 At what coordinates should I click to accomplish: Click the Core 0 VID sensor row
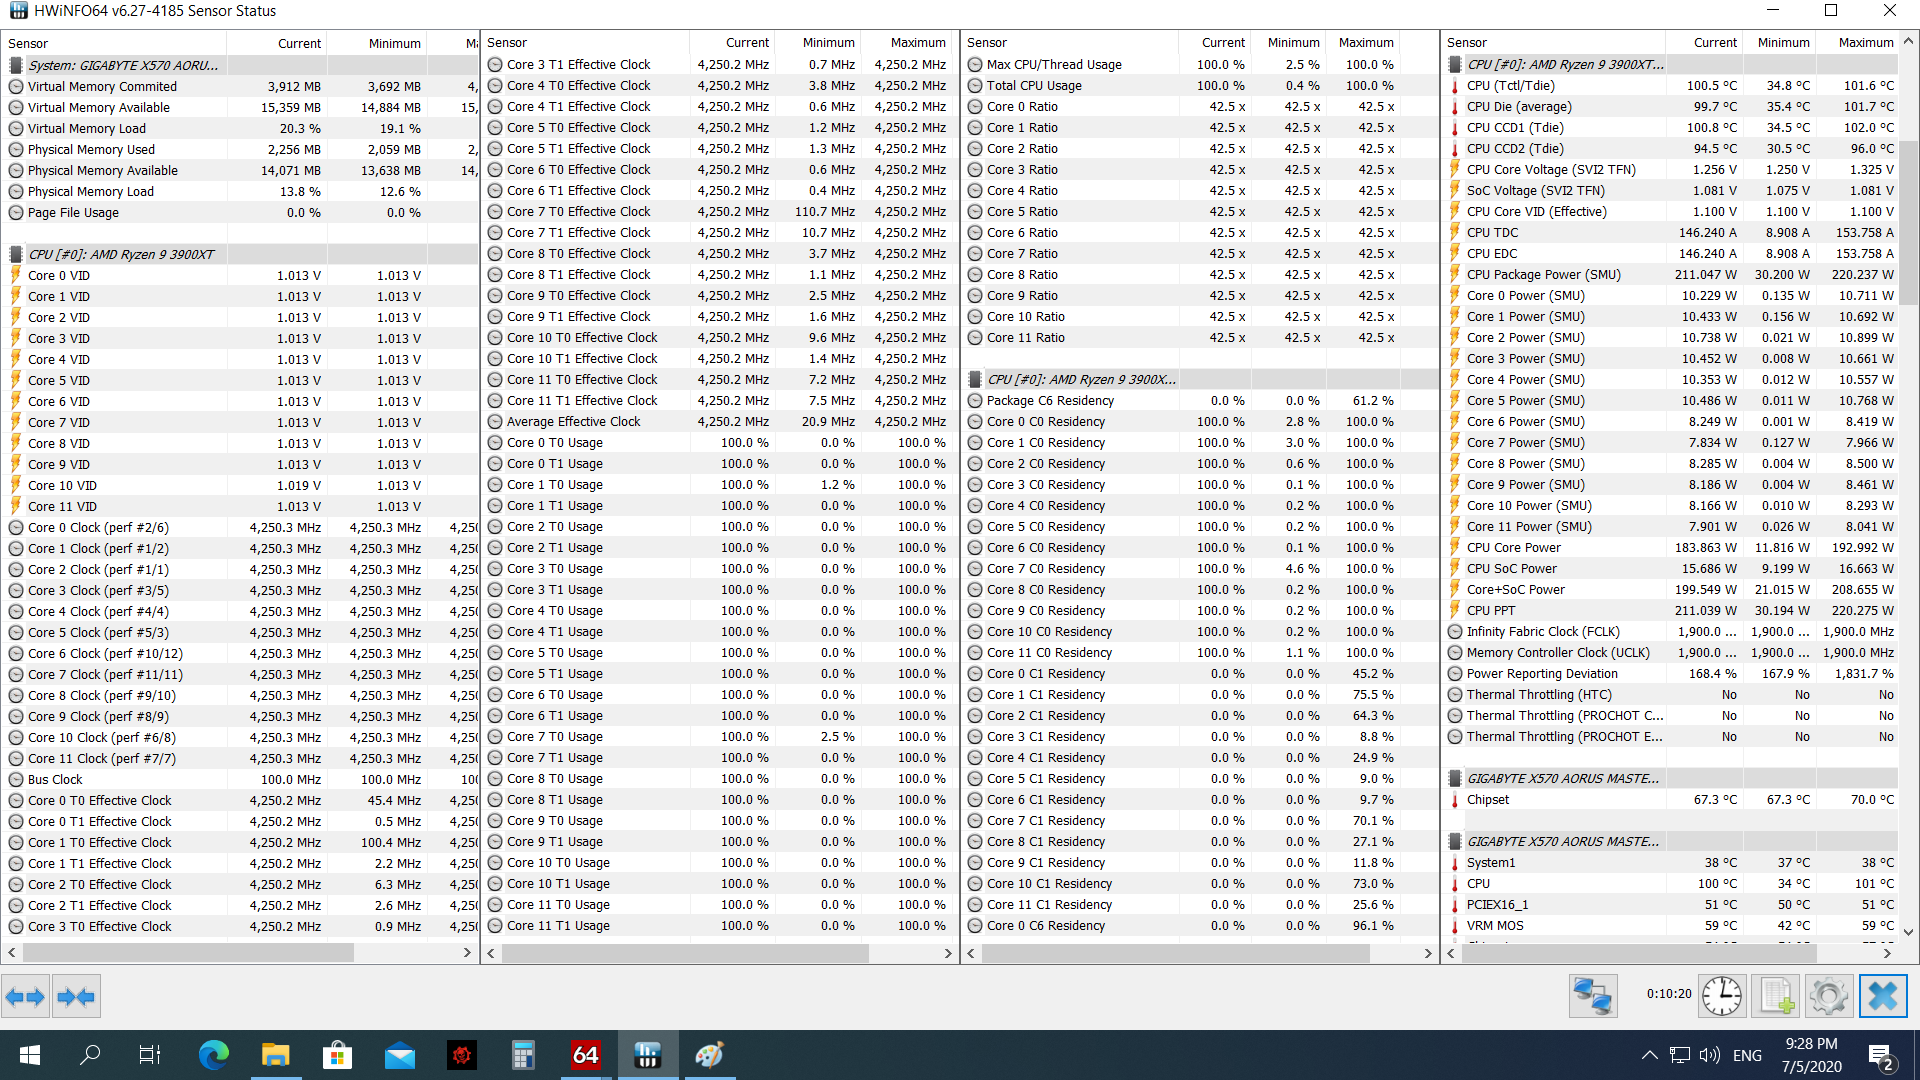tap(240, 276)
